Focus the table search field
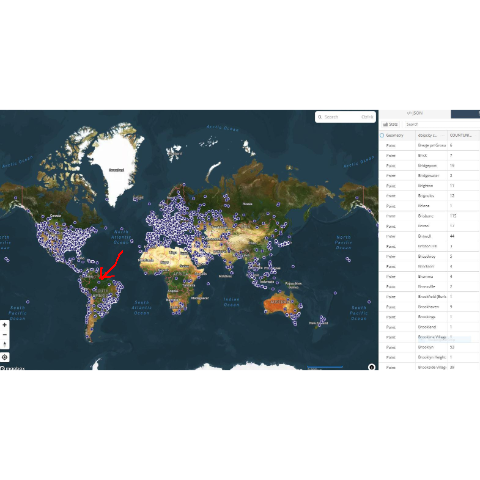The width and height of the screenshot is (480, 480). [x=442, y=124]
